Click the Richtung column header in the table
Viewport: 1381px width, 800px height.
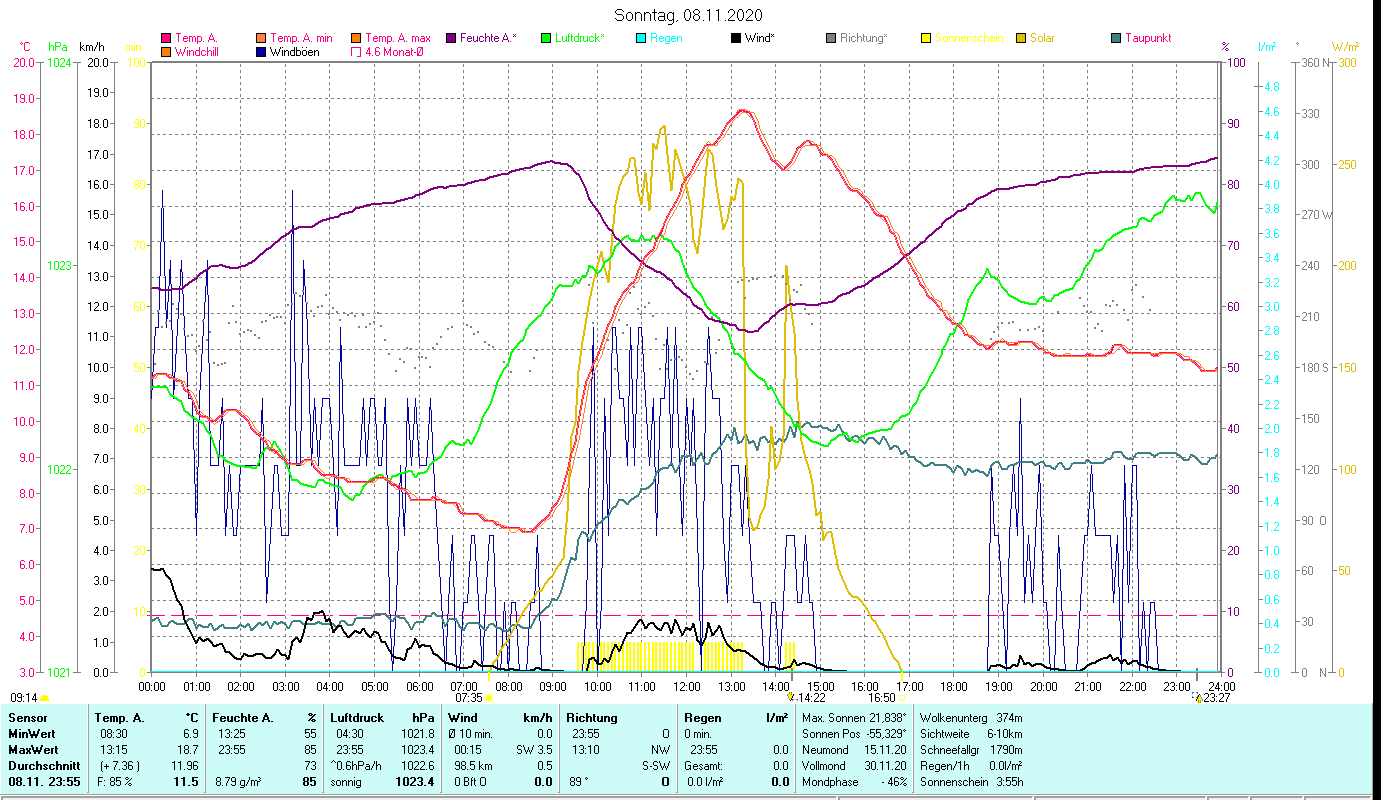[593, 718]
